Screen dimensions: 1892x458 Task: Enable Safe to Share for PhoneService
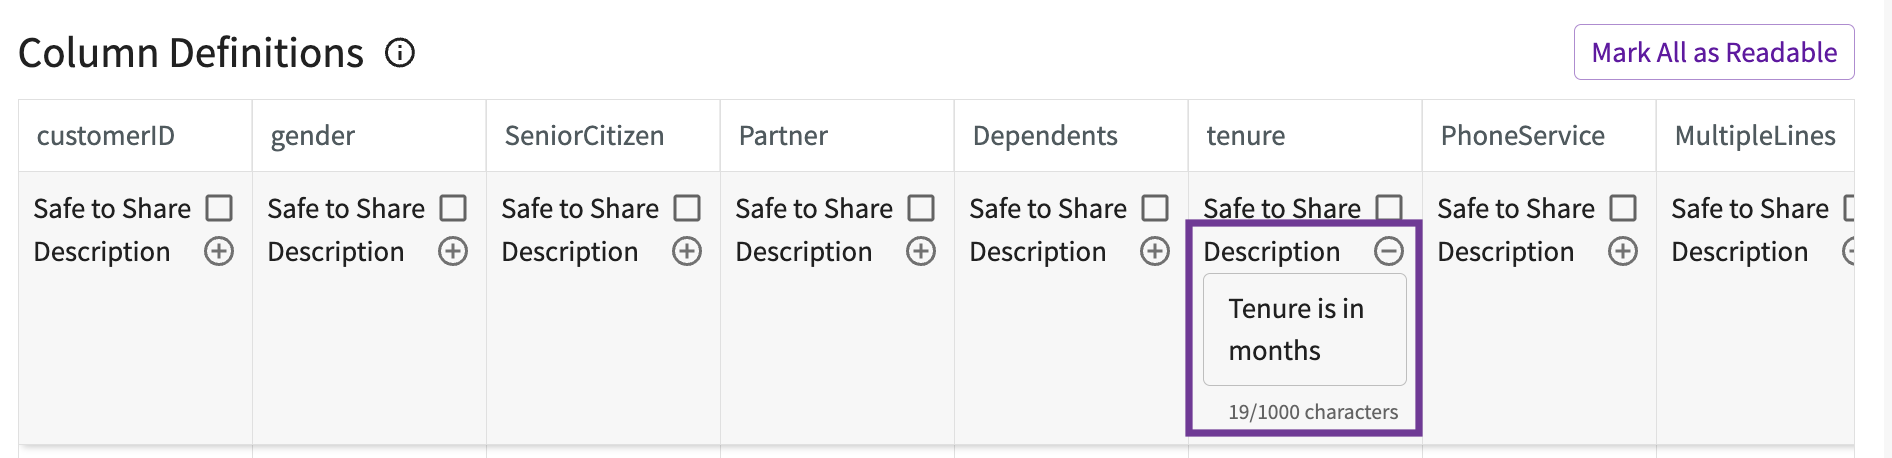1623,208
